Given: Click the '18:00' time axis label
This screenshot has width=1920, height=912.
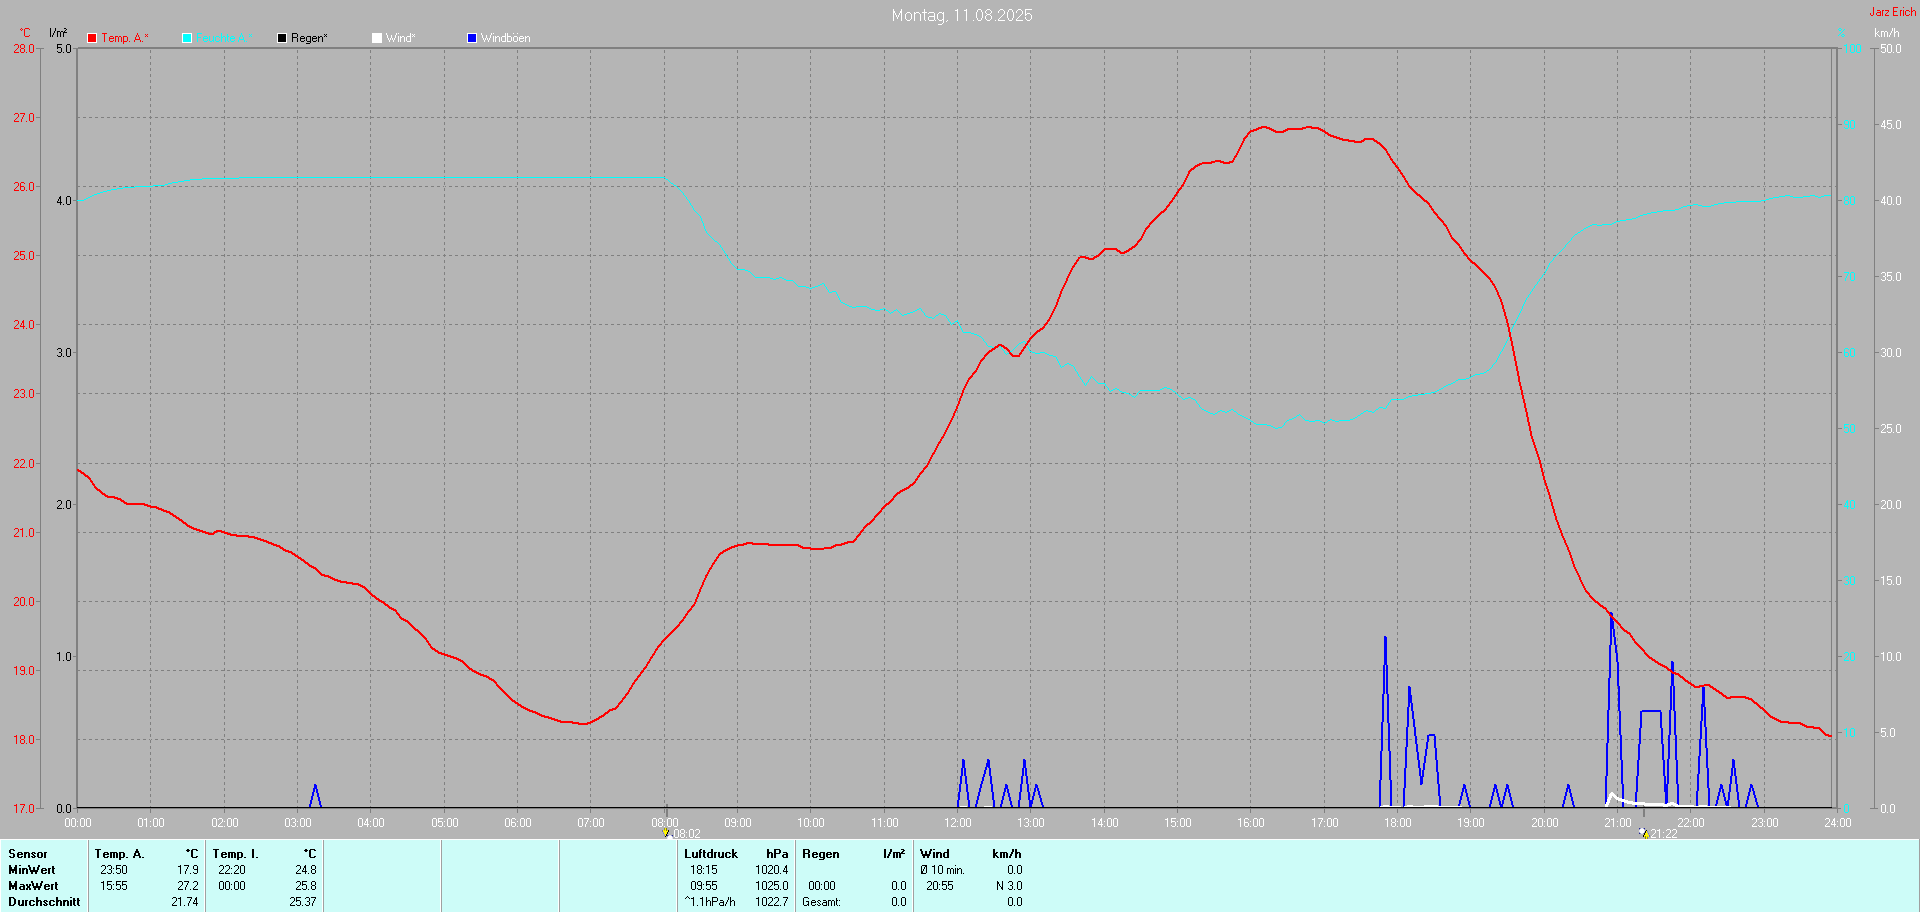Looking at the screenshot, I should 1398,823.
